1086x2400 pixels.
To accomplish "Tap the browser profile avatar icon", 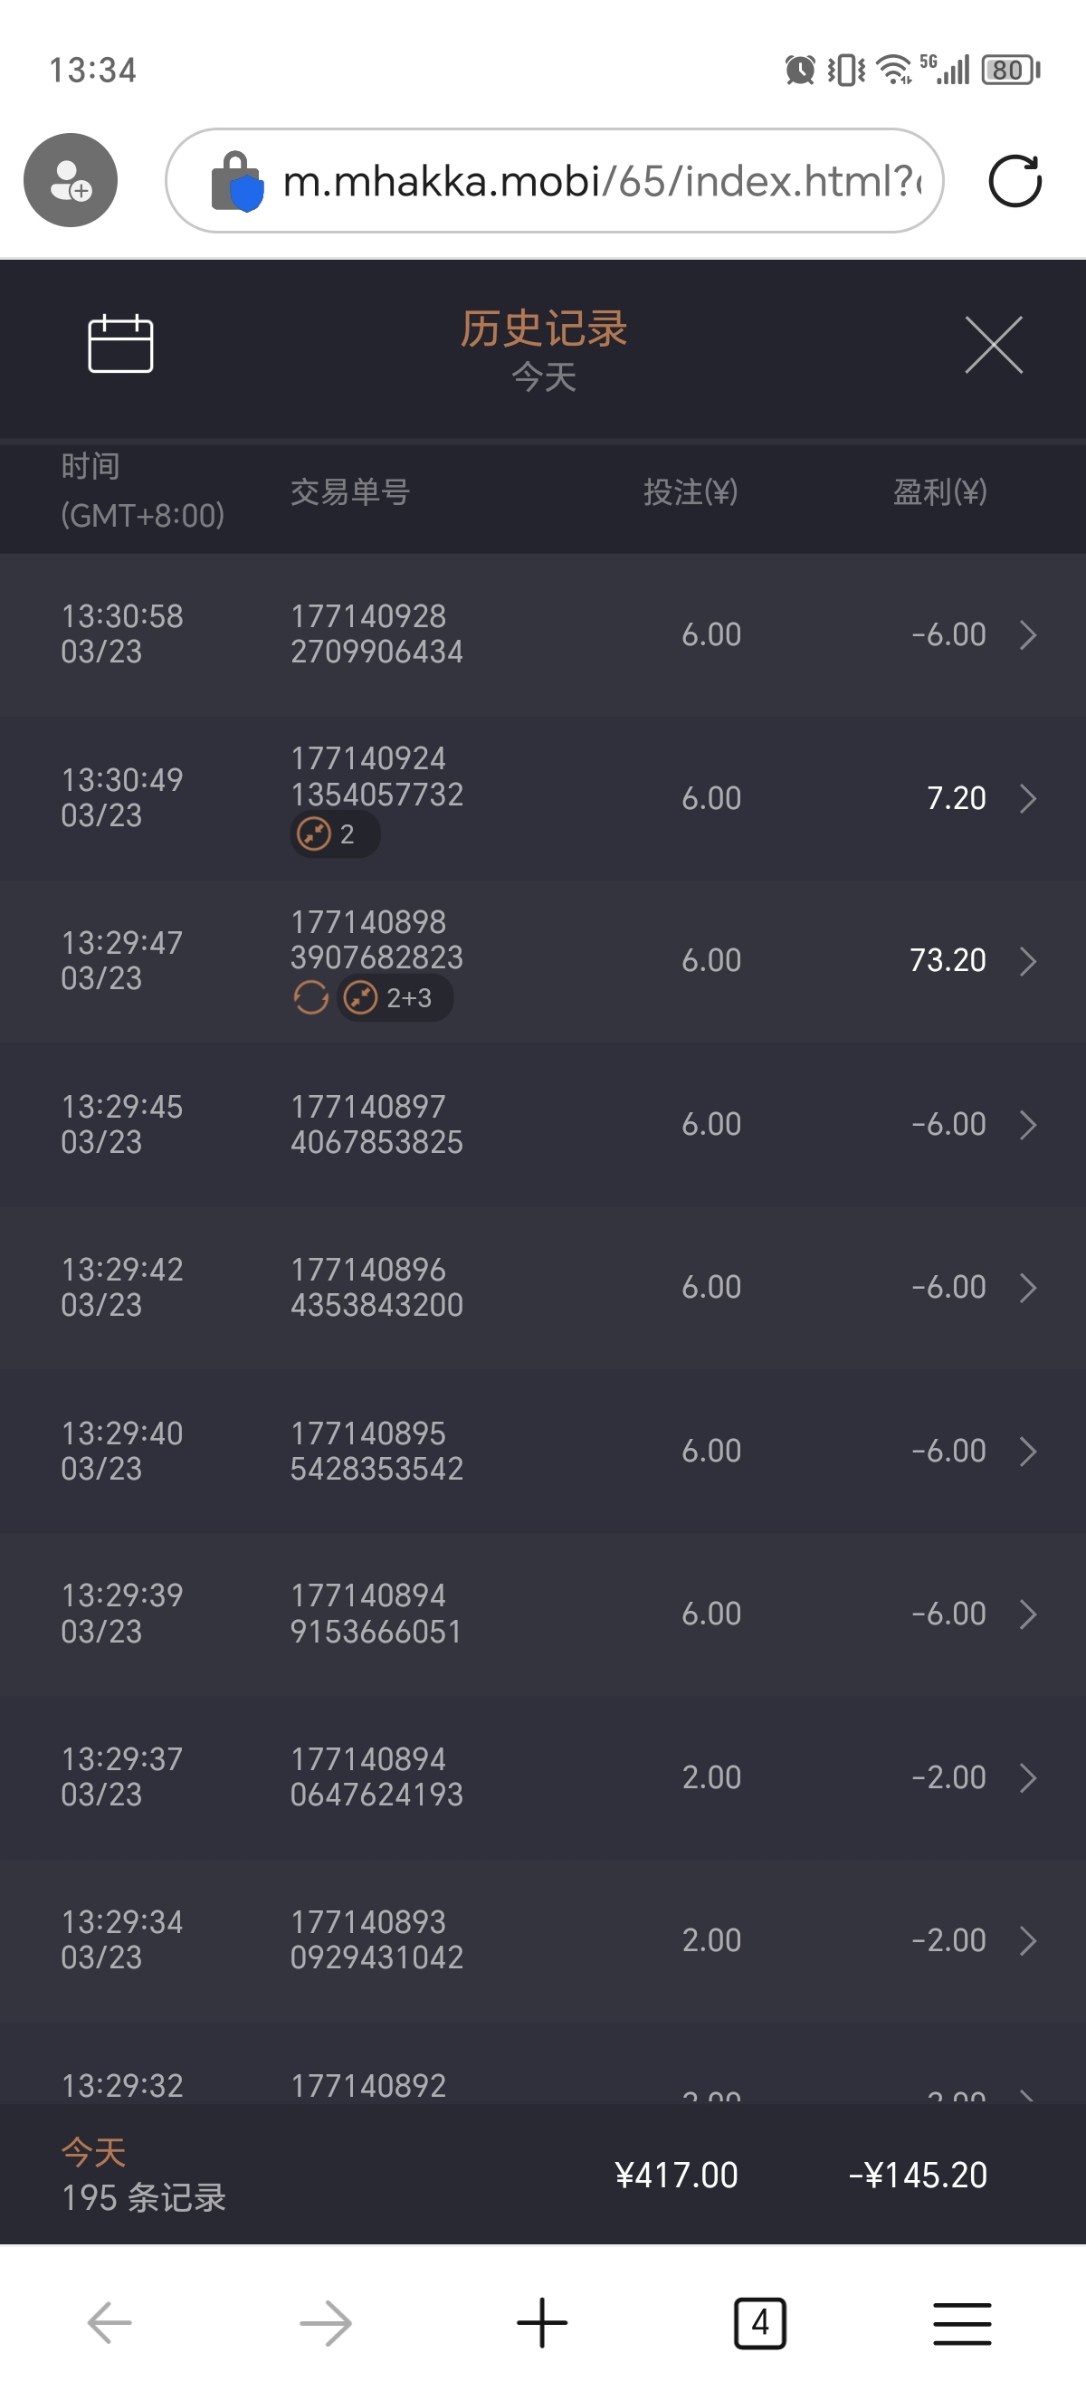I will point(71,180).
